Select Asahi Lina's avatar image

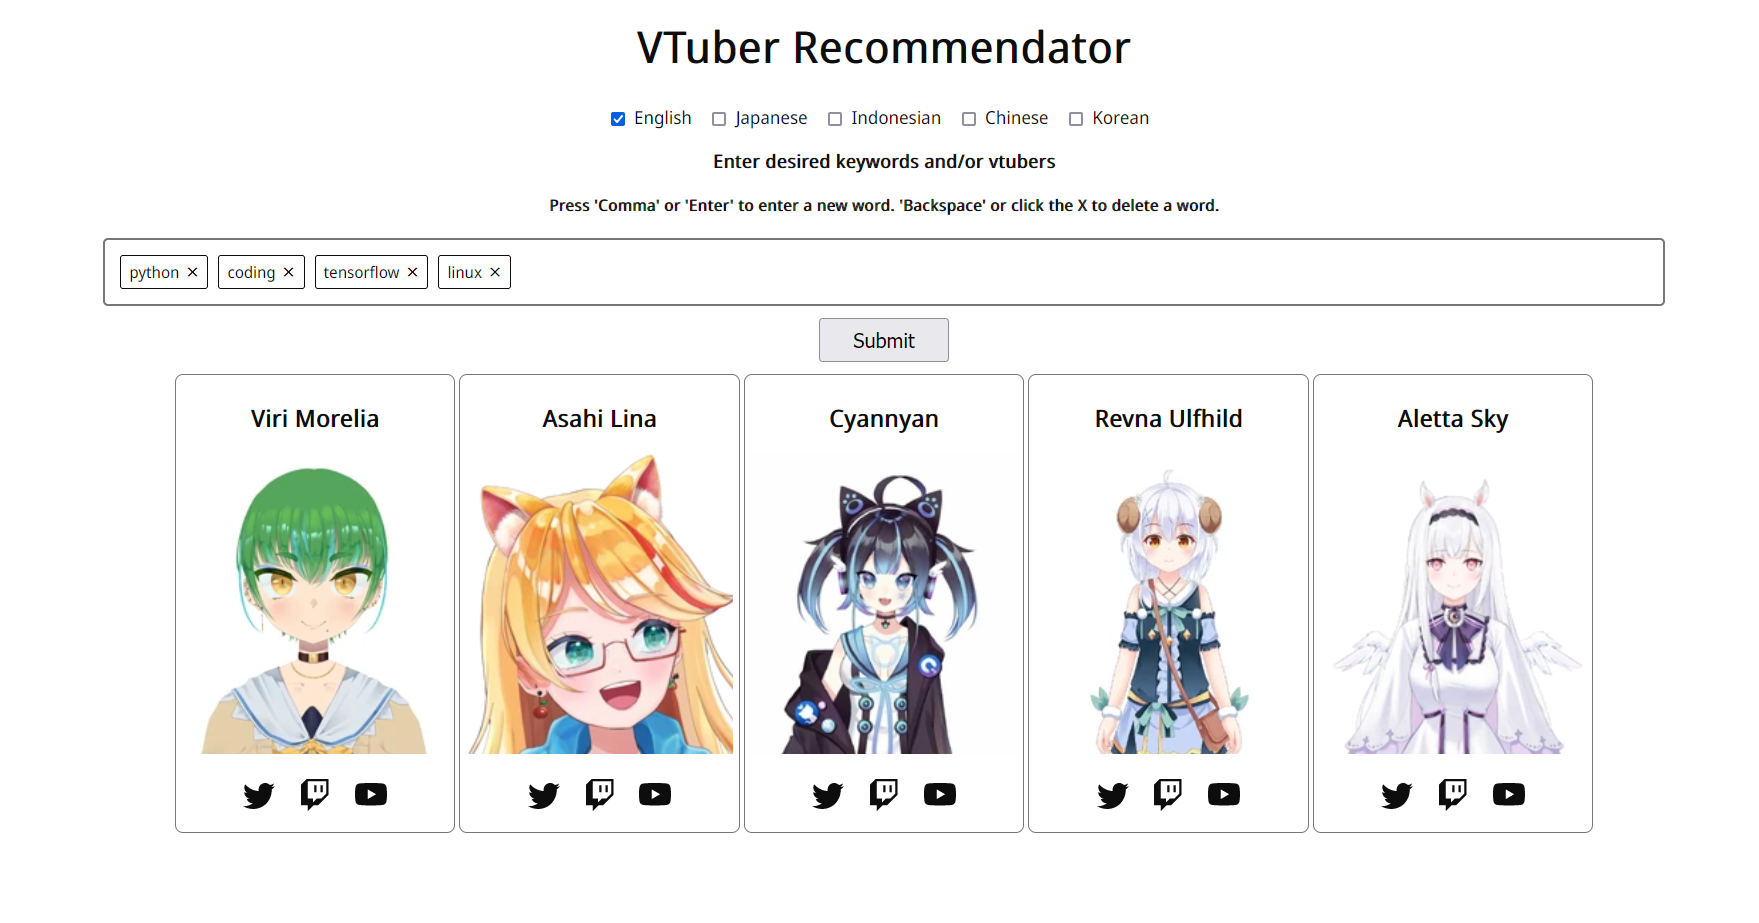tap(600, 604)
